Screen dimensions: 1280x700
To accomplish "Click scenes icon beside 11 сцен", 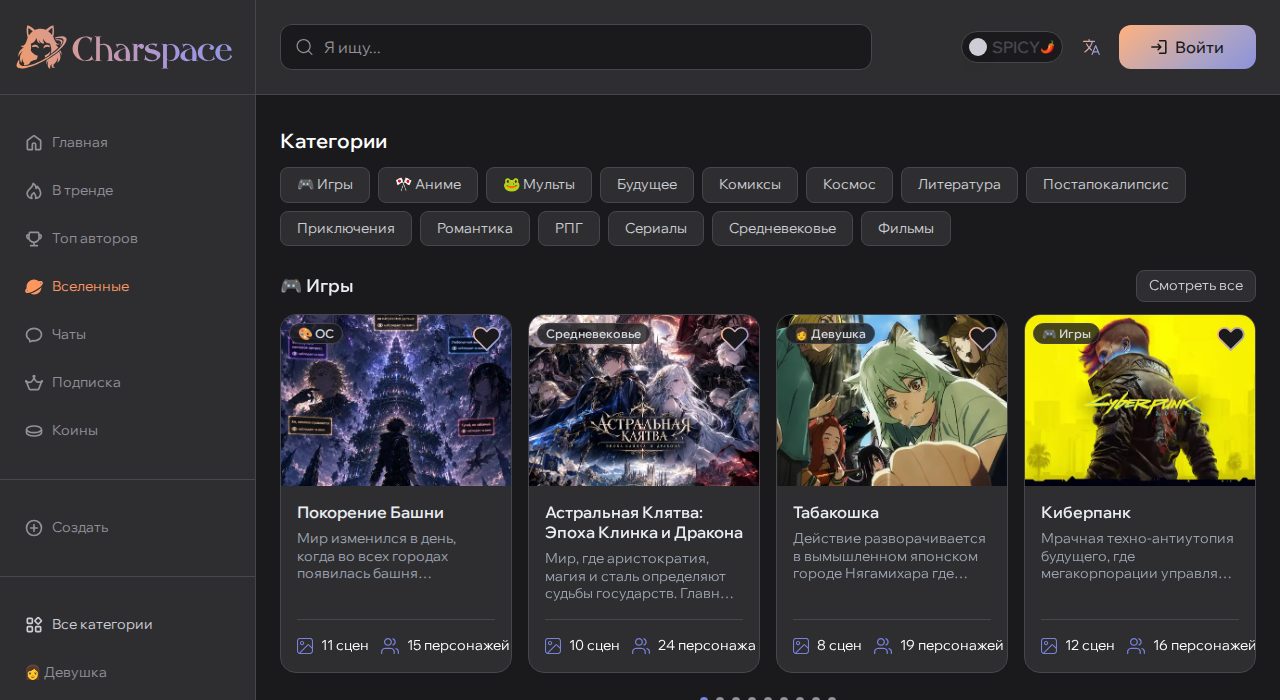I will pos(305,646).
